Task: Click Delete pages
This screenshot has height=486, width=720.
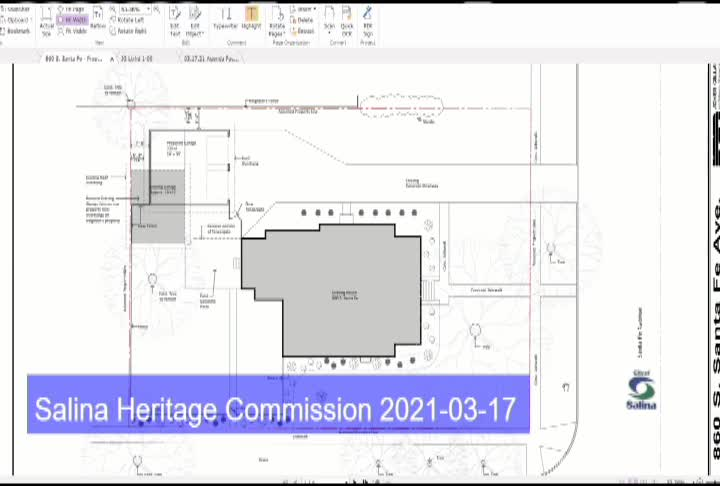Action: coord(302,20)
